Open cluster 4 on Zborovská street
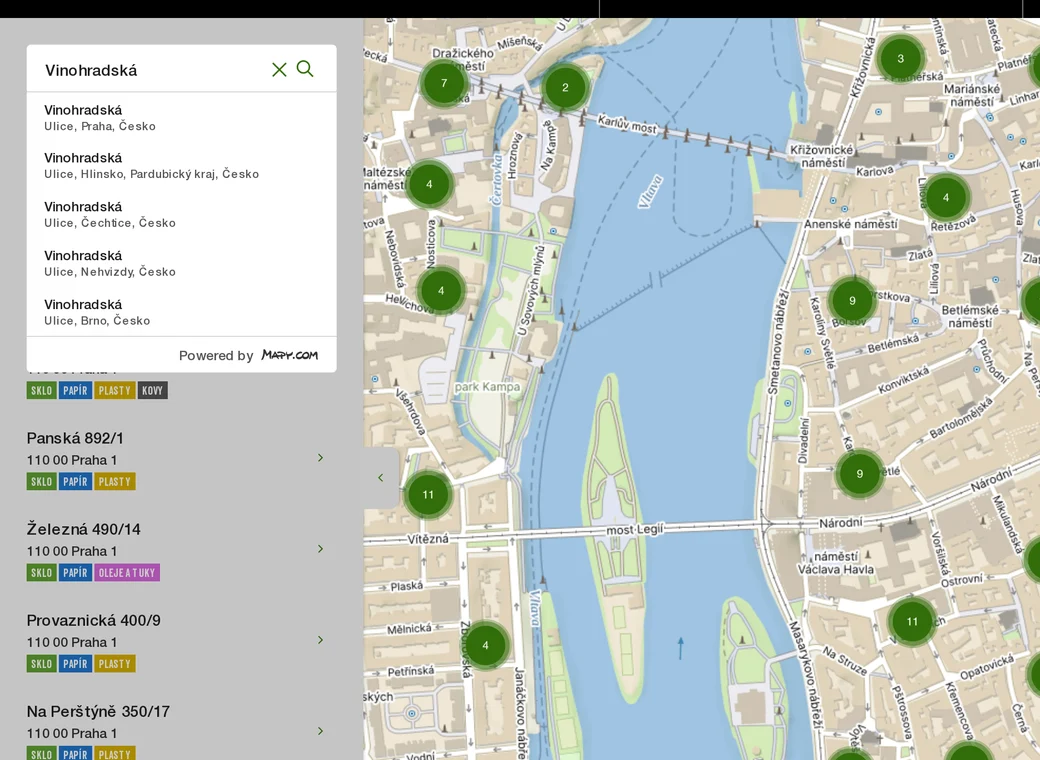The width and height of the screenshot is (1040, 760). (x=485, y=645)
